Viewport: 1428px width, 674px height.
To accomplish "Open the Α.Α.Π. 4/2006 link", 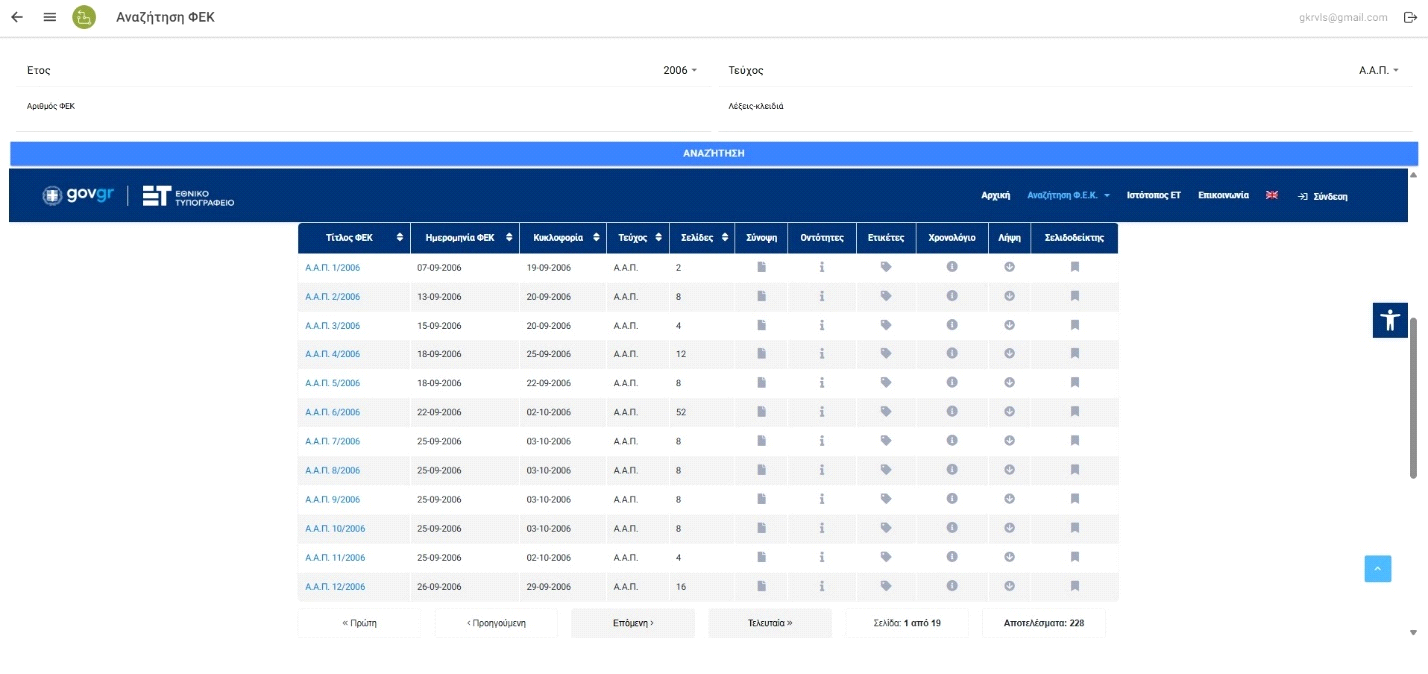I will pyautogui.click(x=332, y=354).
